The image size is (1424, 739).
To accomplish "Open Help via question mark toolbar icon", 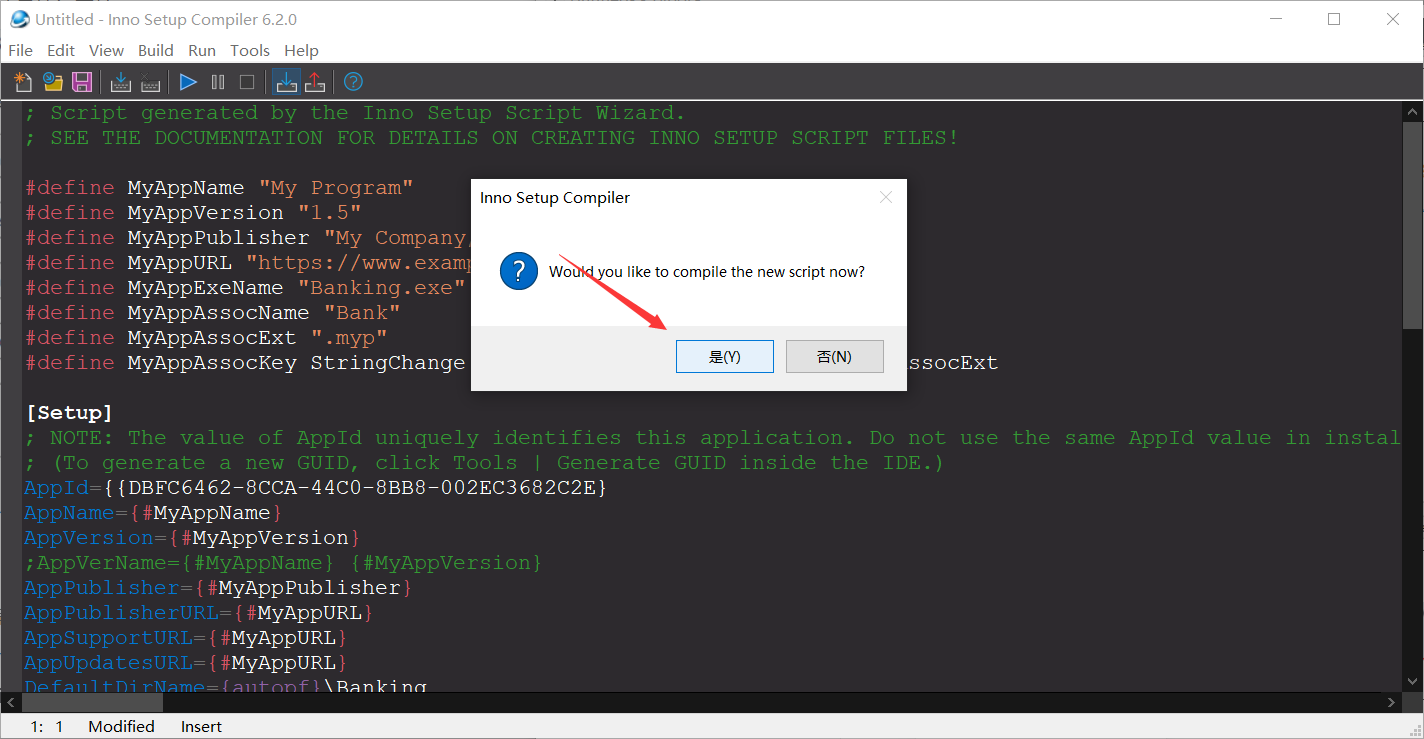I will pyautogui.click(x=353, y=82).
